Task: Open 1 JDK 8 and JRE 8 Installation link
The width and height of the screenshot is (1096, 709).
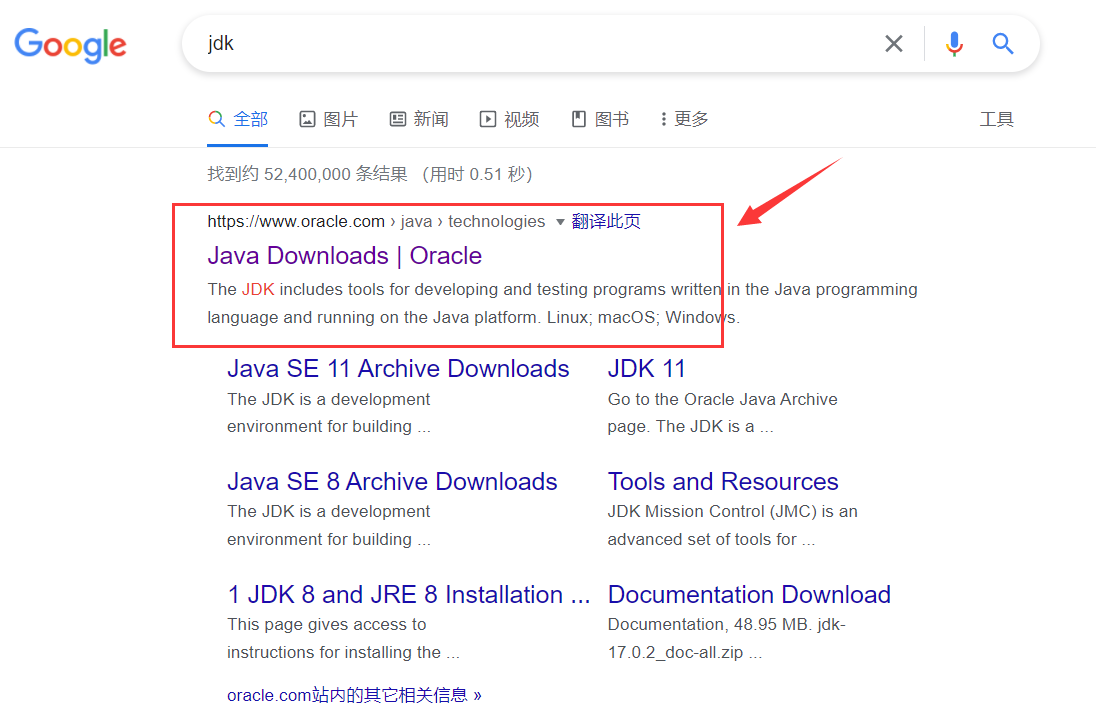Action: point(409,595)
